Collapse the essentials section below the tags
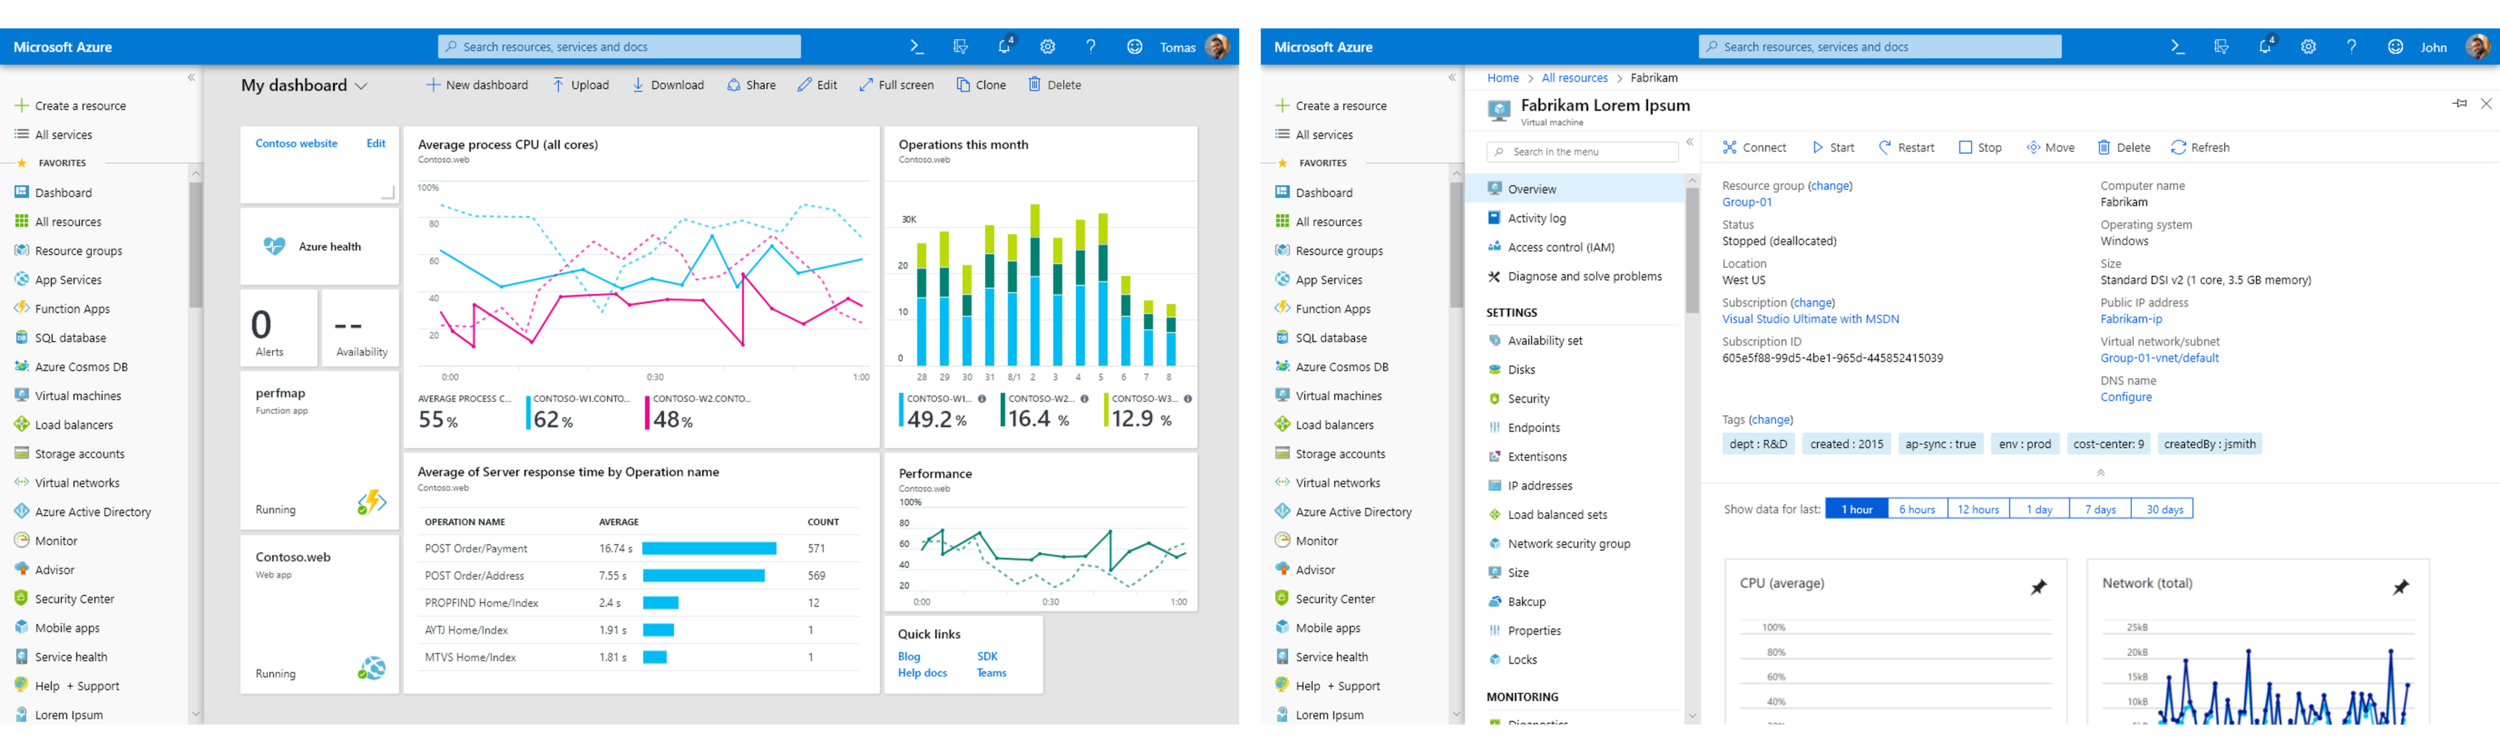 tap(2100, 472)
